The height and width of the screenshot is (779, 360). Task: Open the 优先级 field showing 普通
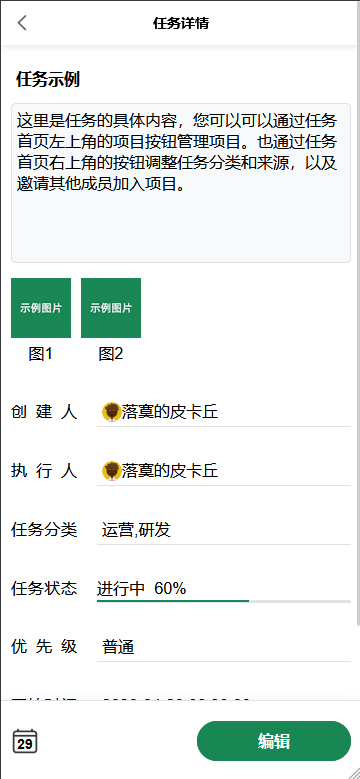(224, 647)
